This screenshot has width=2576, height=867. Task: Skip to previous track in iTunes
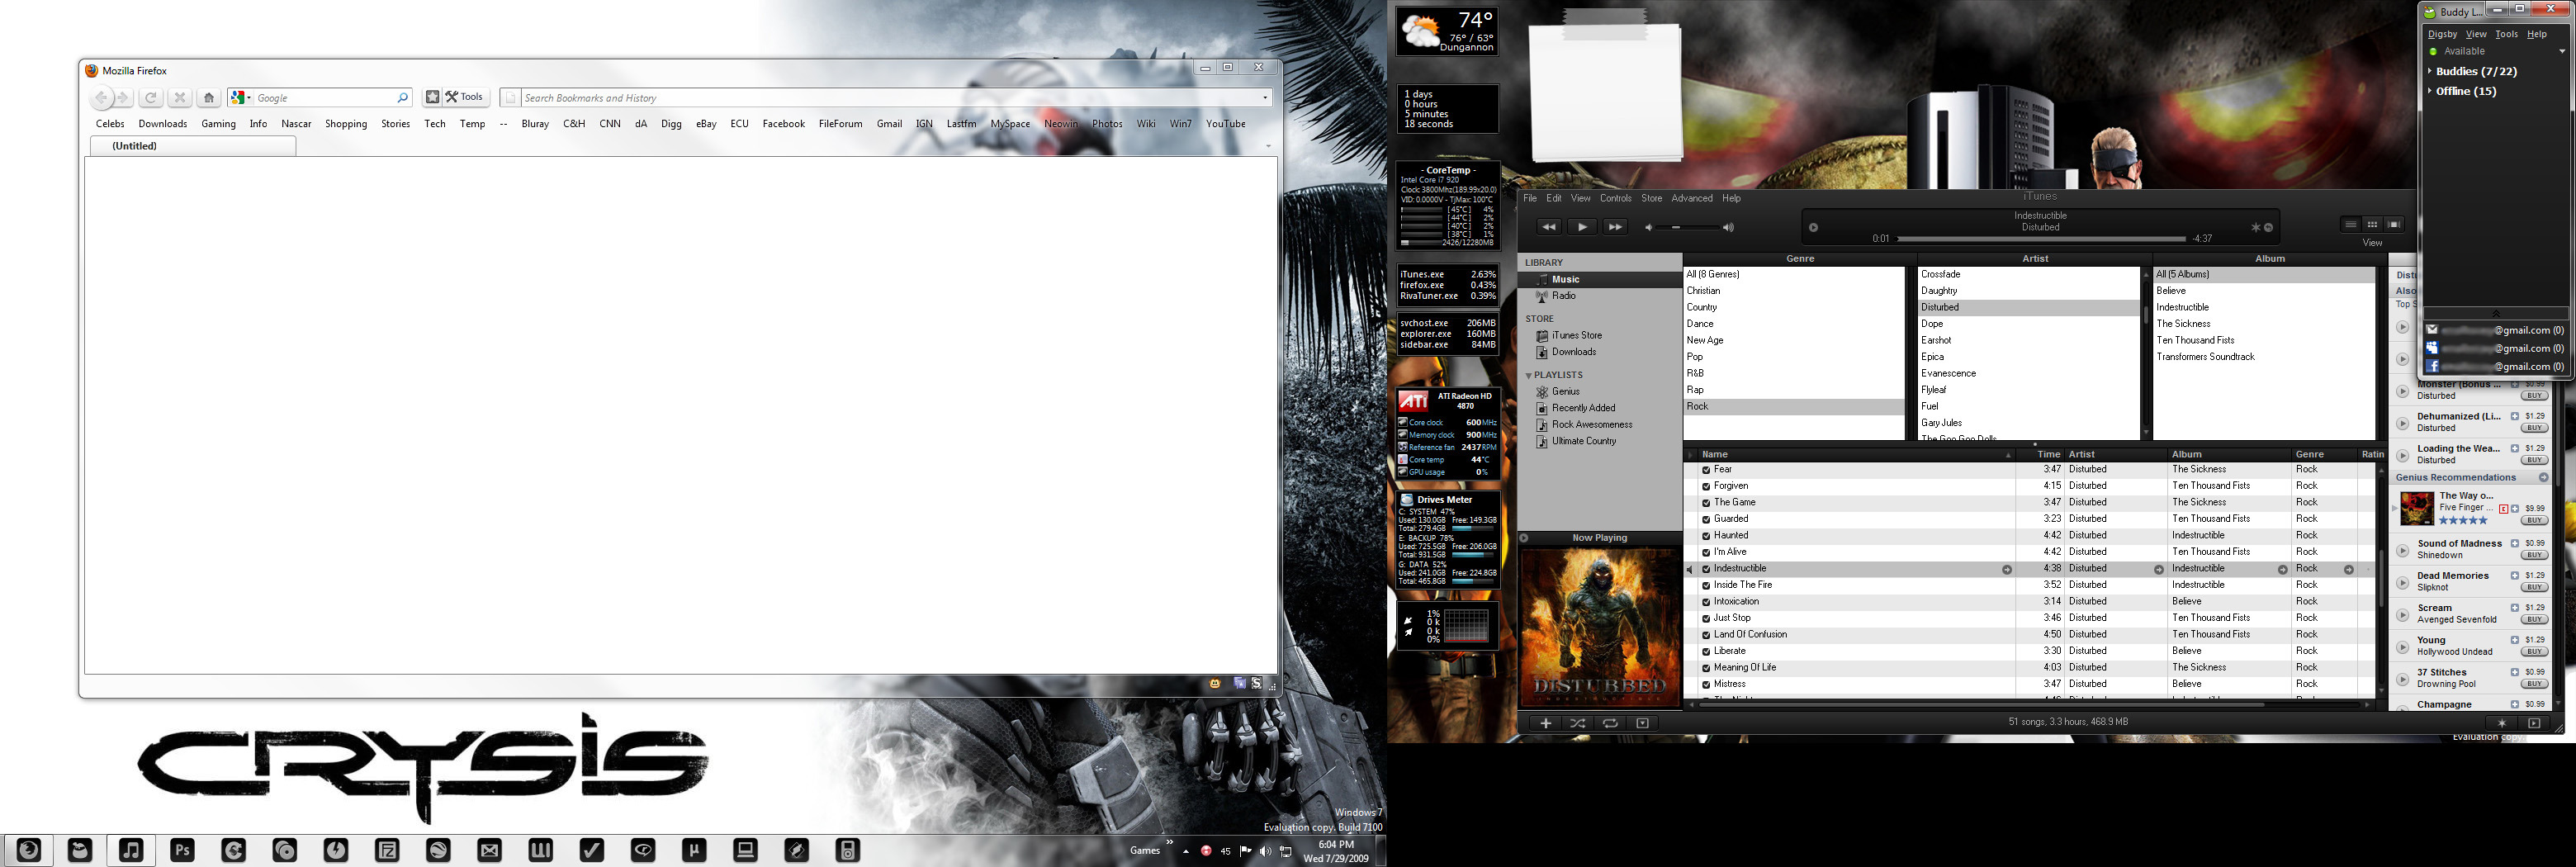tap(1548, 227)
